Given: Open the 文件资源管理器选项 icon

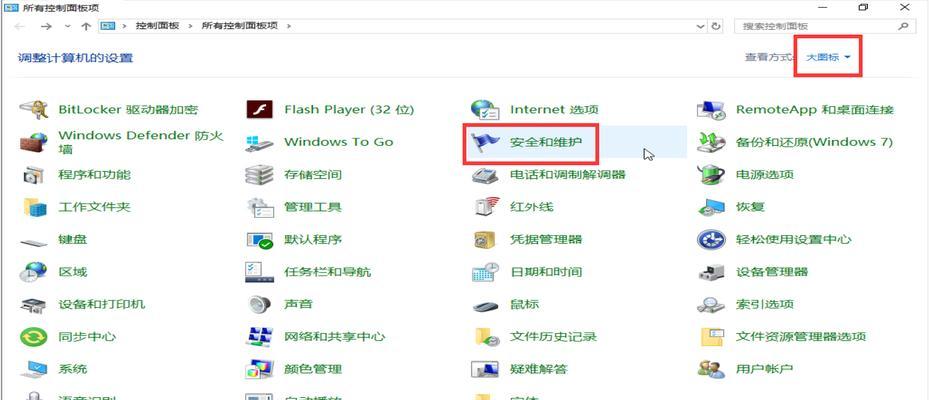Looking at the screenshot, I should (712, 337).
